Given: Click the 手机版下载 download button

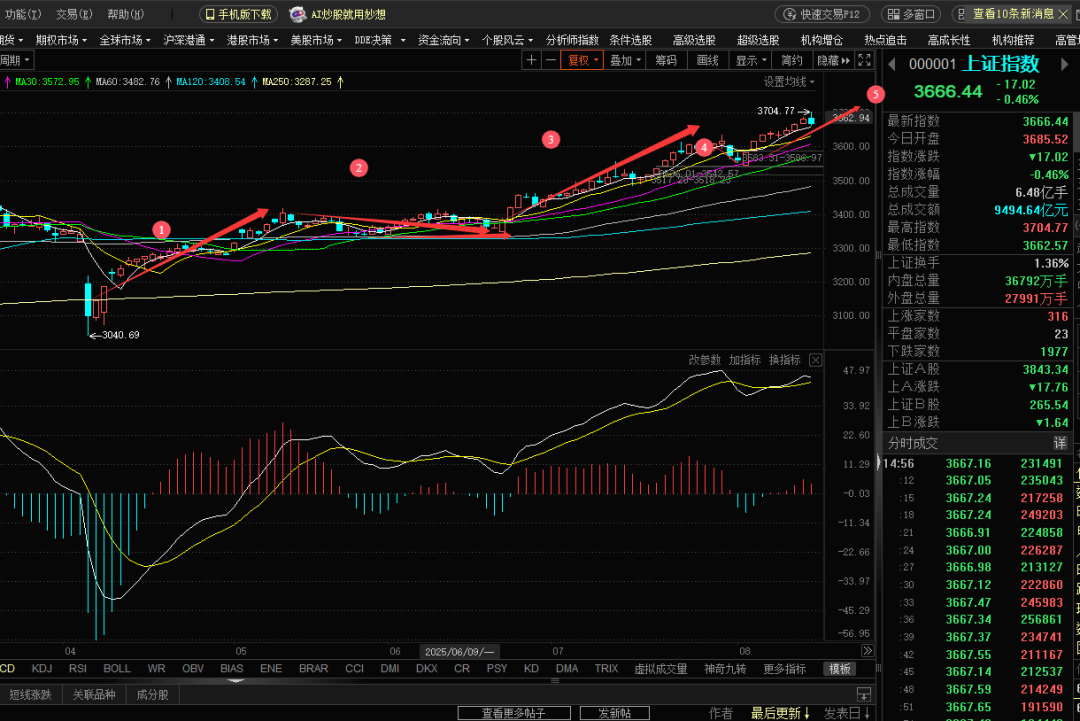Looking at the screenshot, I should pos(238,15).
